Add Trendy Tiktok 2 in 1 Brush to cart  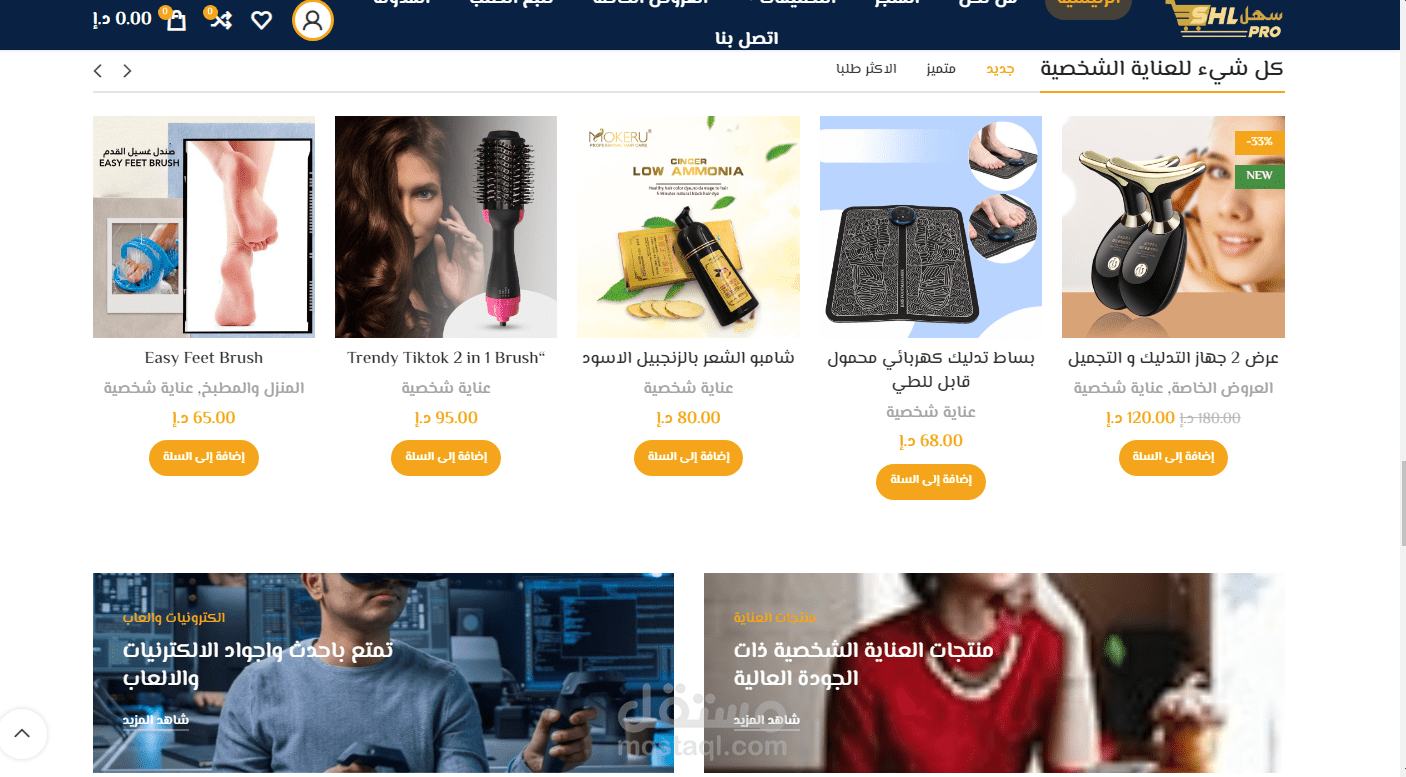point(446,458)
